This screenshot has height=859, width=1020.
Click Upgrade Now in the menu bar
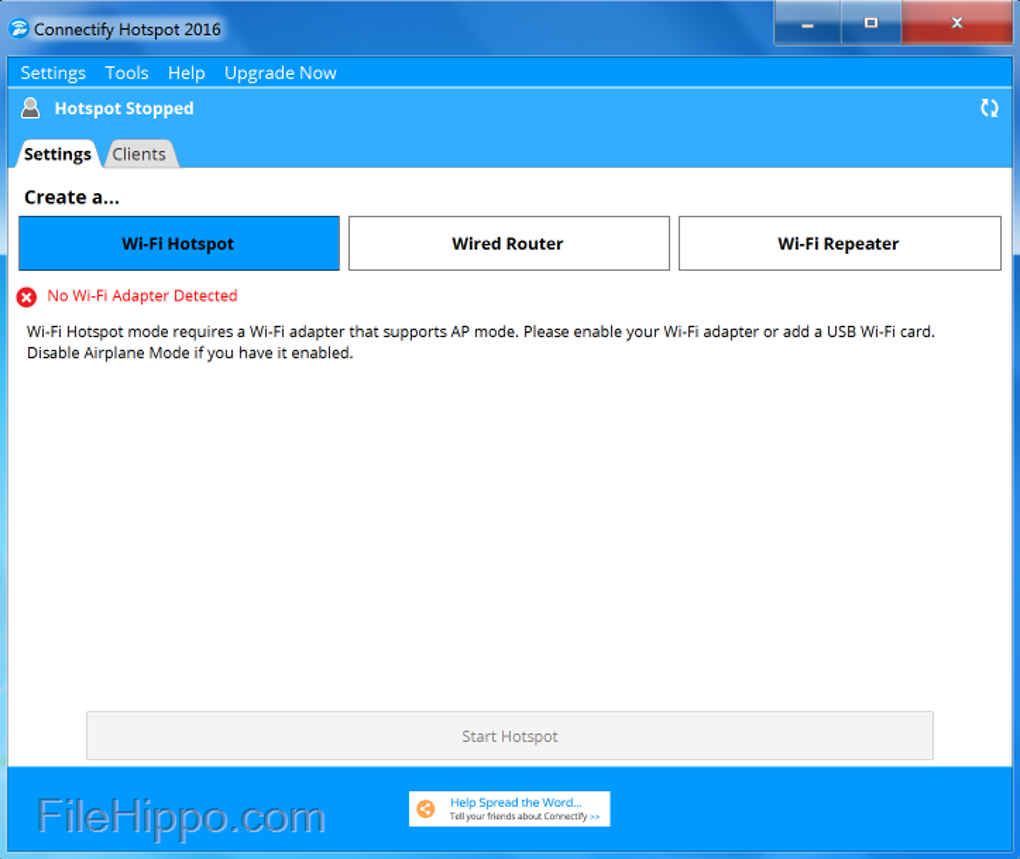(280, 73)
